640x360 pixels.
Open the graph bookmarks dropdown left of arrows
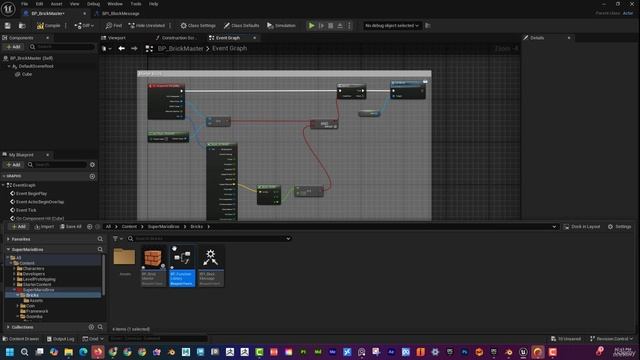107,49
